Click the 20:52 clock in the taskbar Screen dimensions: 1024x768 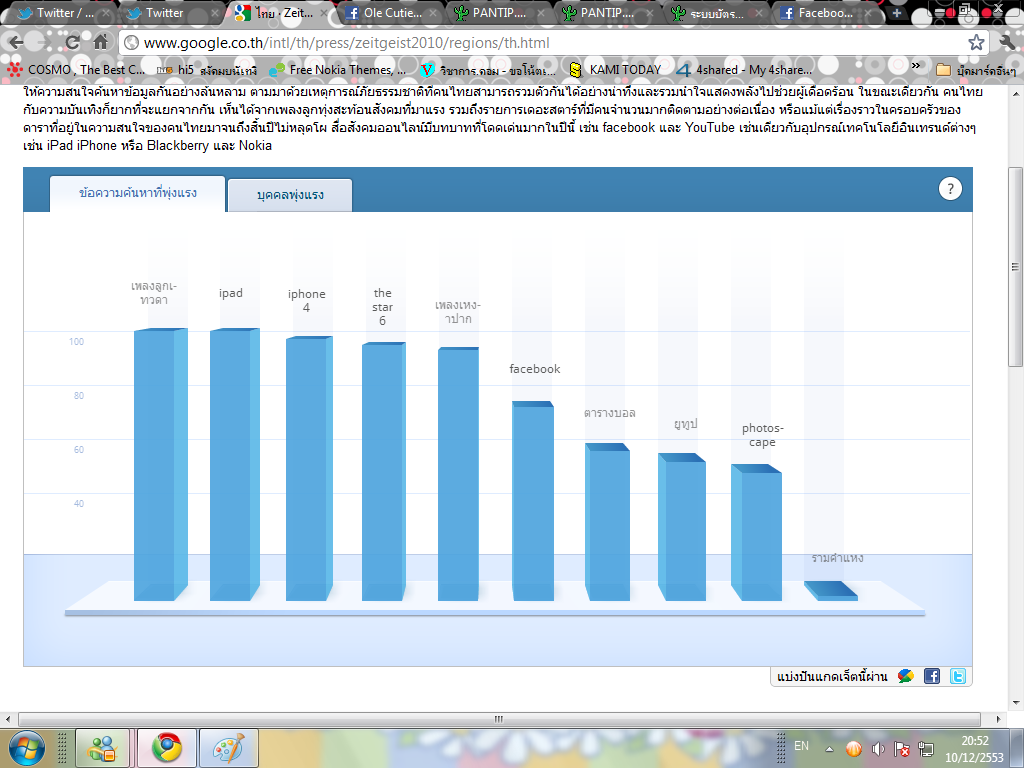point(974,741)
